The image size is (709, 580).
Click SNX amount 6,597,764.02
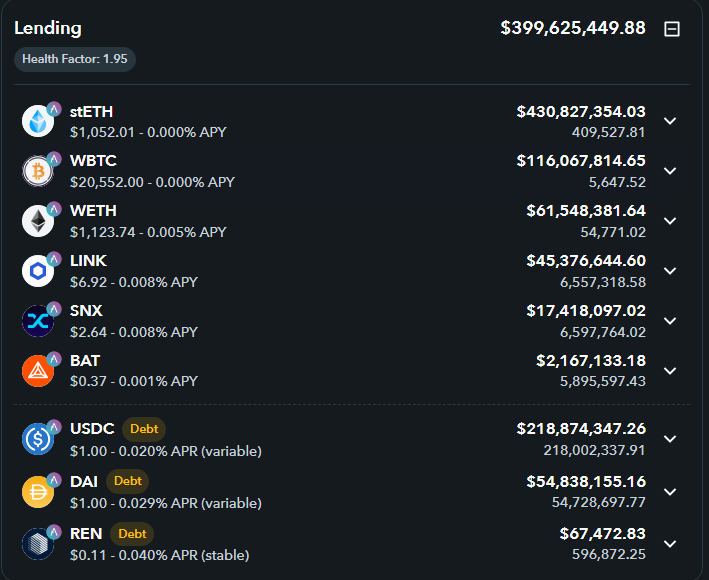(x=603, y=332)
